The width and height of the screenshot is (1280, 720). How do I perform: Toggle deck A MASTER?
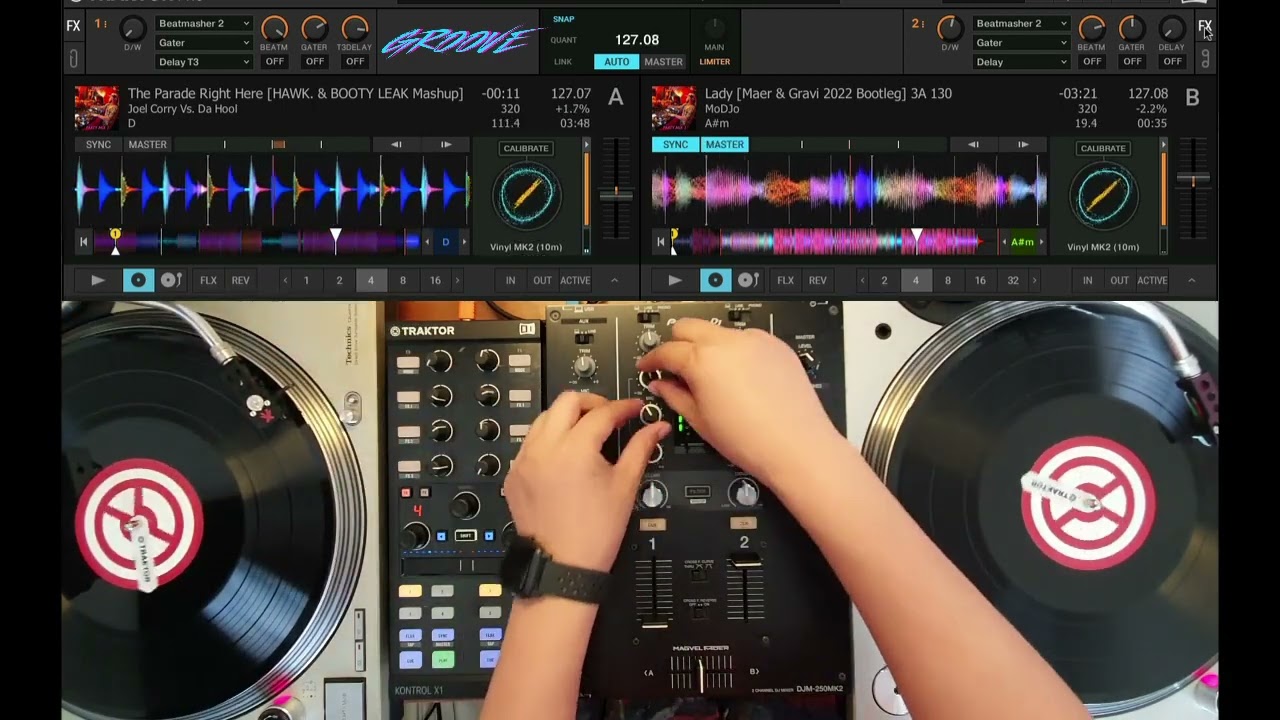[x=147, y=144]
